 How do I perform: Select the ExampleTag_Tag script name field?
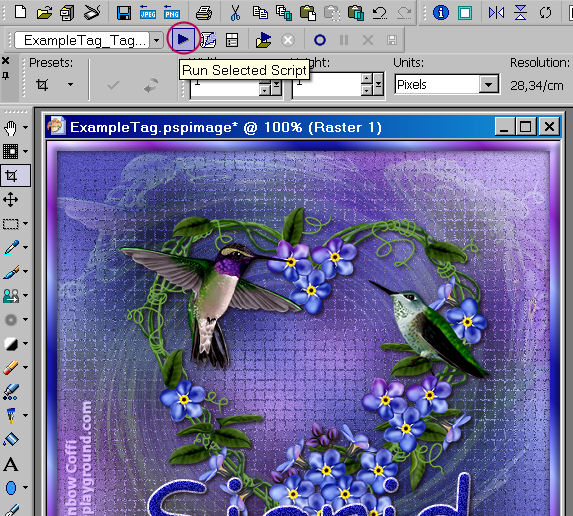pyautogui.click(x=82, y=40)
